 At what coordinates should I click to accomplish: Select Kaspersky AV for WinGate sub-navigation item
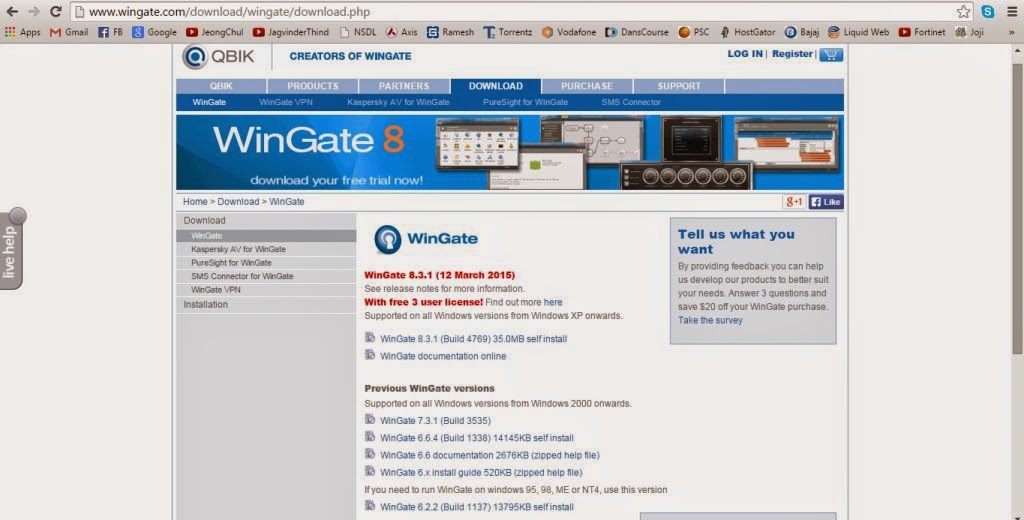398,103
